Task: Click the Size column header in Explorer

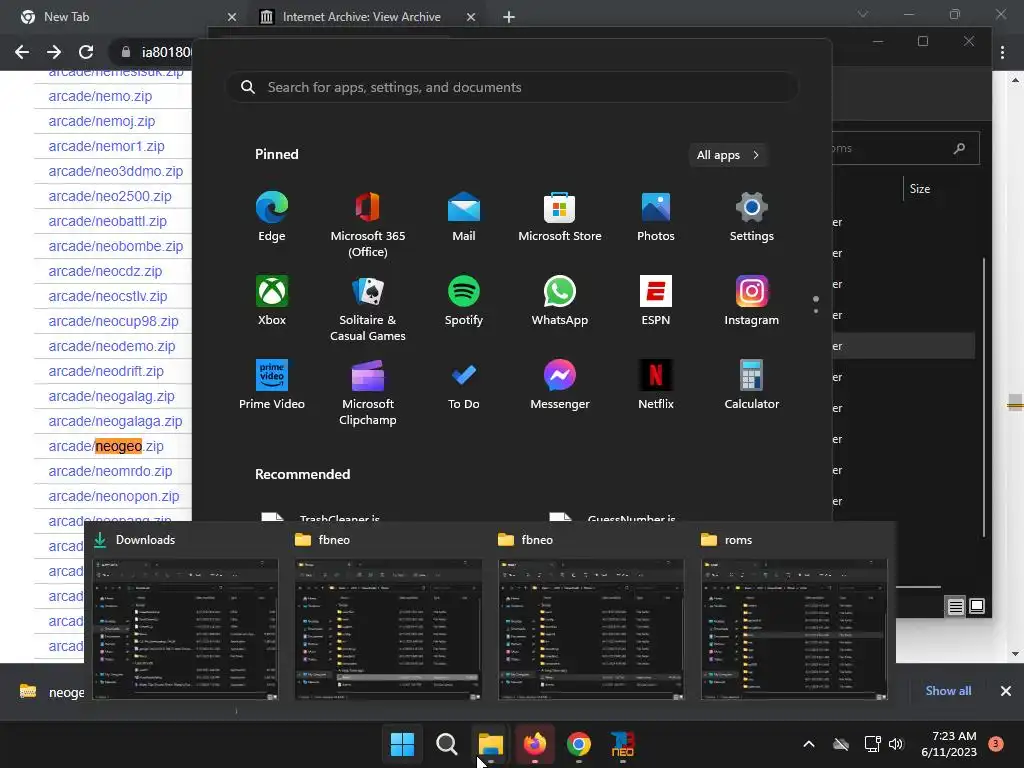Action: click(920, 189)
